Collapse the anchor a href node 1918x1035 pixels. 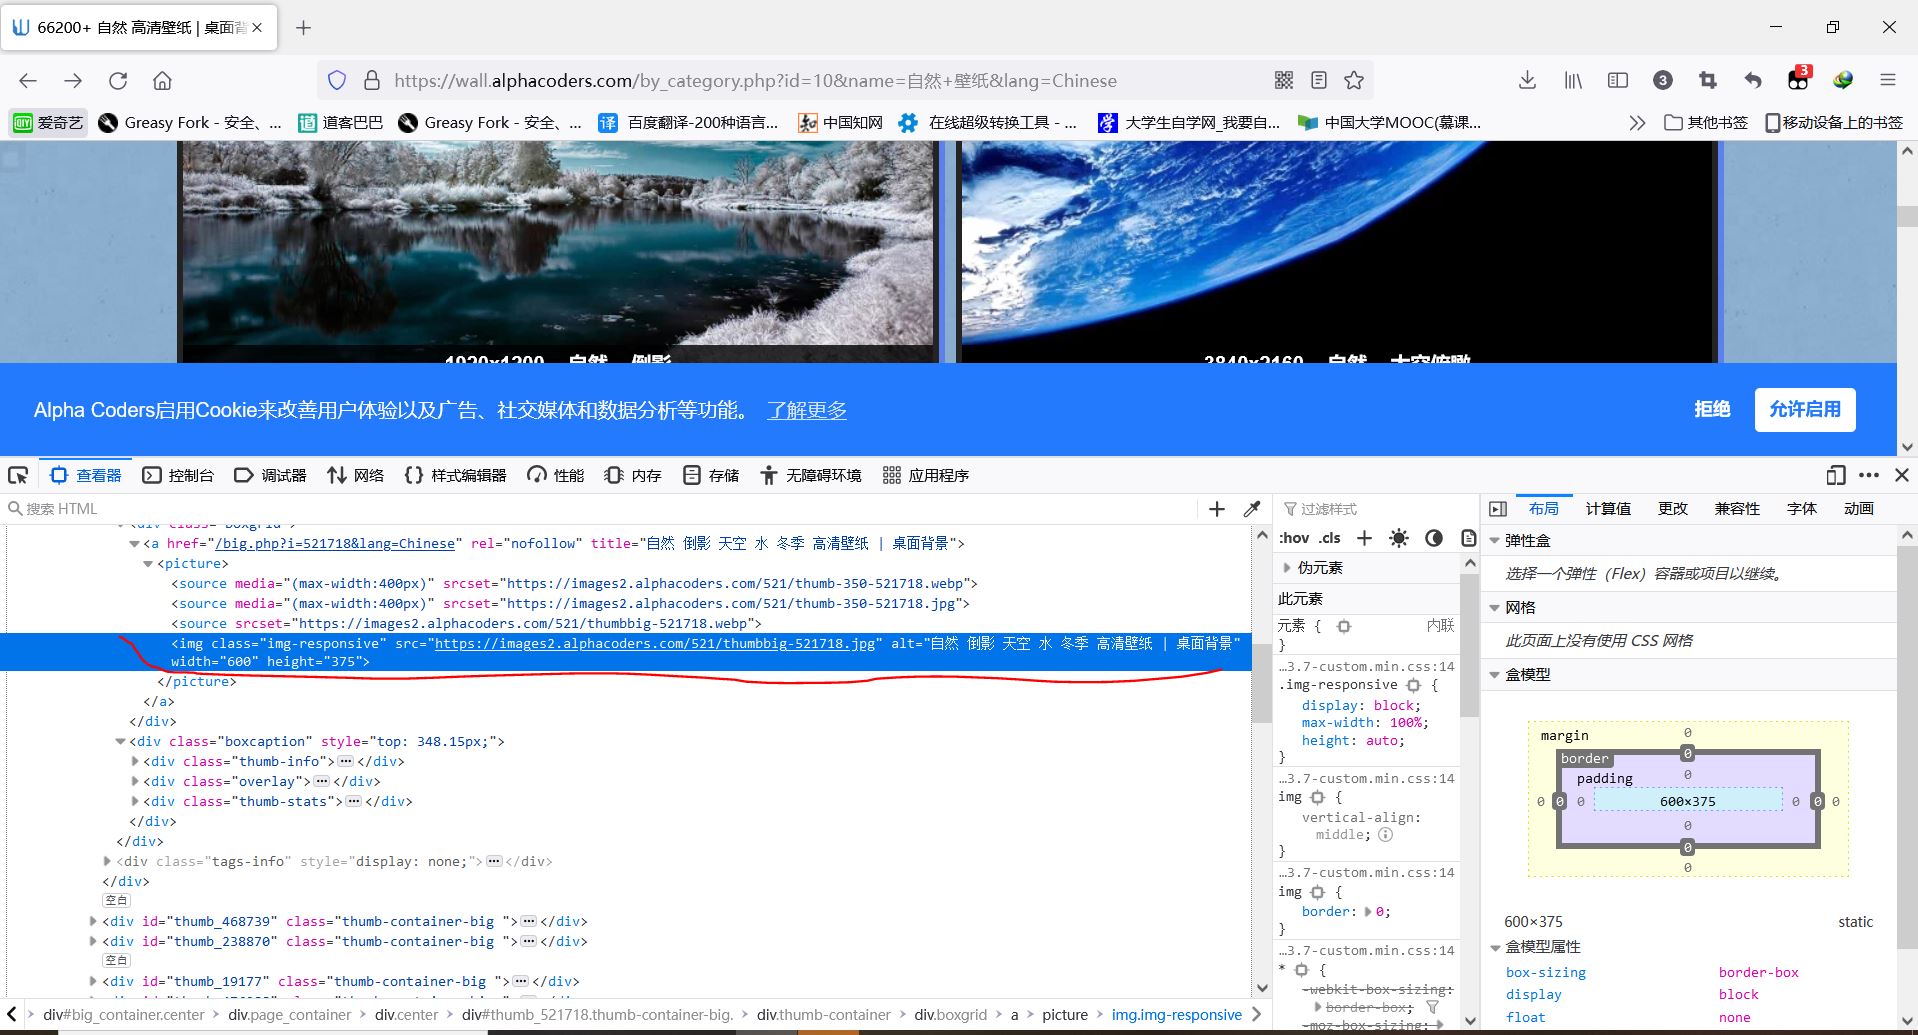click(135, 544)
